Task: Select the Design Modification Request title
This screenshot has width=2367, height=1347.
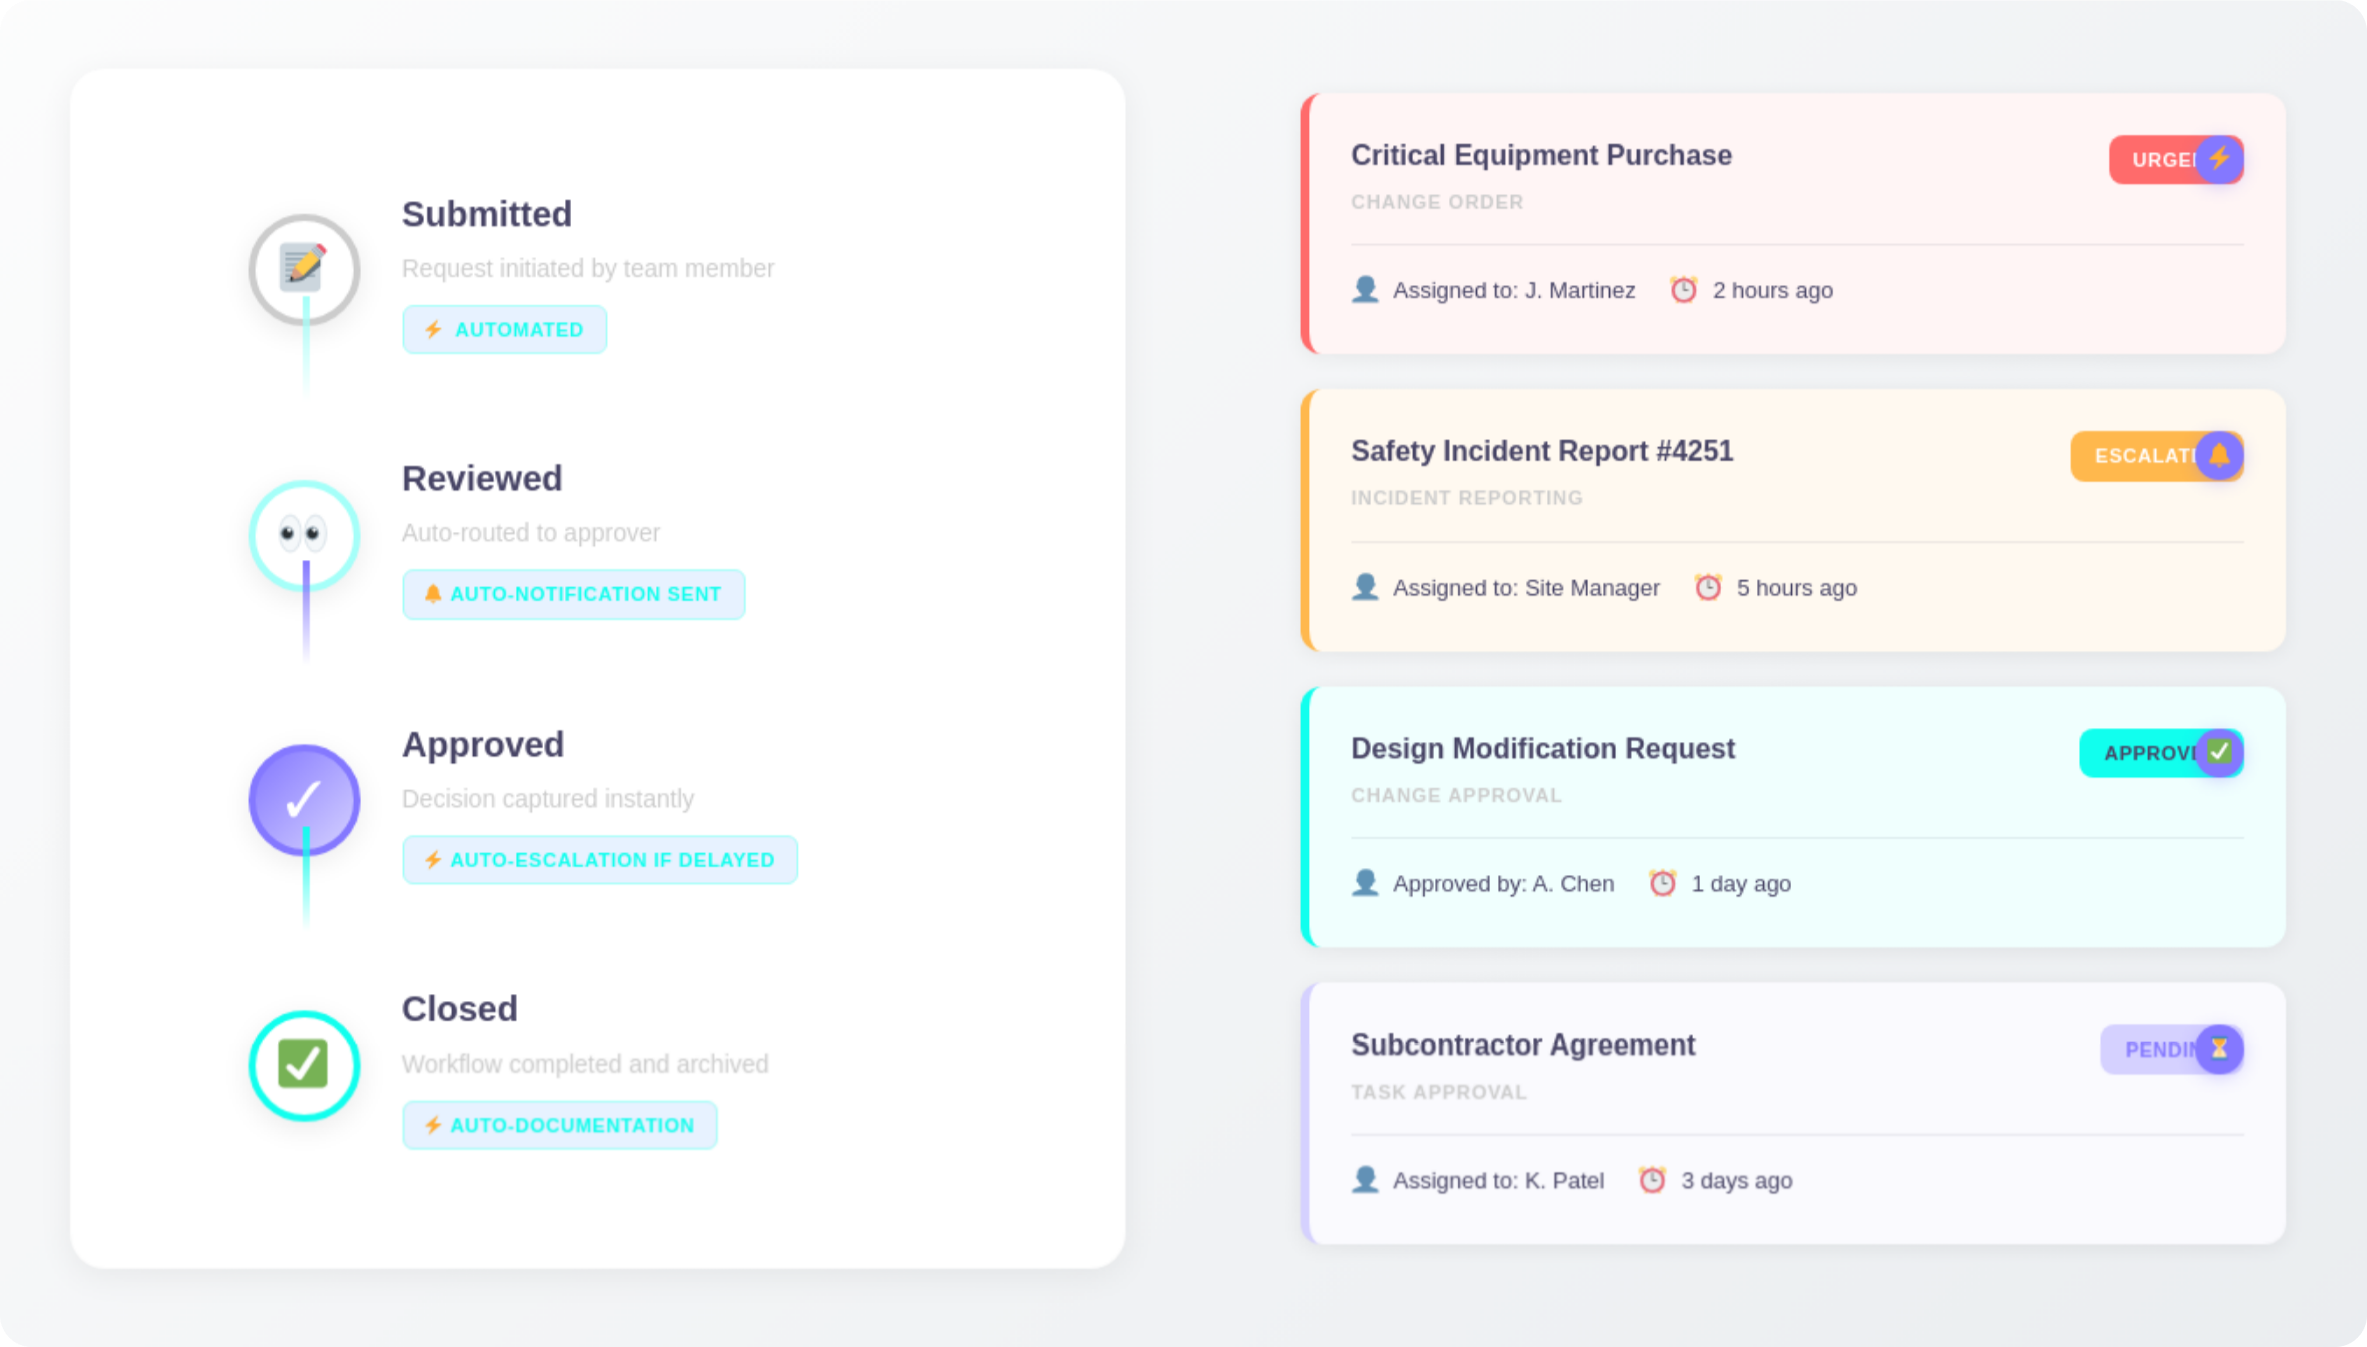Action: pos(1542,749)
